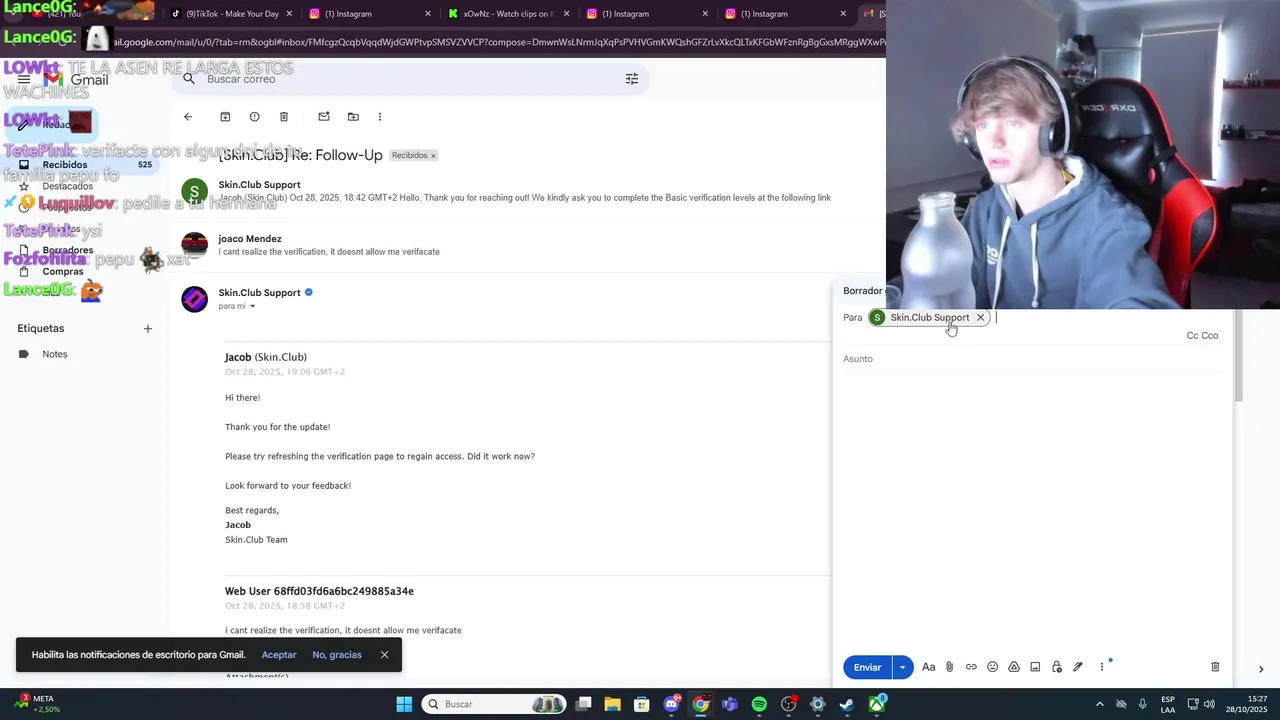1280x720 pixels.
Task: Open Task View in the taskbar
Action: click(x=584, y=704)
